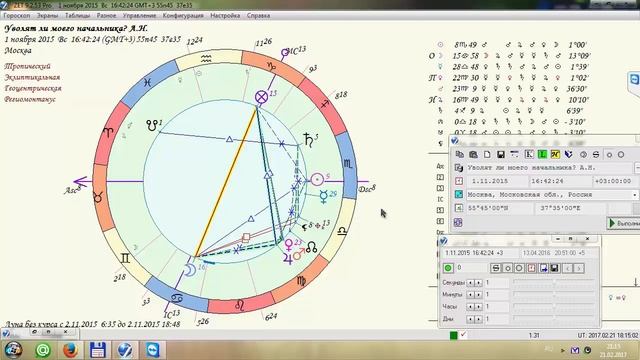This screenshot has height=360, width=640.
Task: Select the small circle icon in data toolbar
Action: tap(609, 155)
